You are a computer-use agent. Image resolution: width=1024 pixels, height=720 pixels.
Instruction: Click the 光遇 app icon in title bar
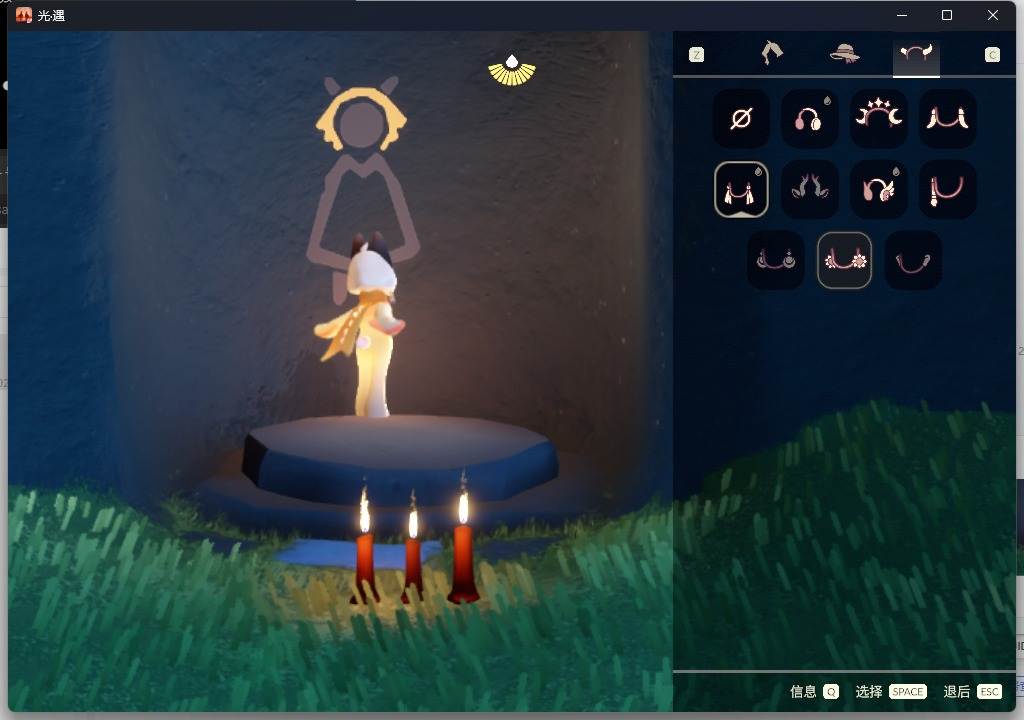(x=24, y=15)
